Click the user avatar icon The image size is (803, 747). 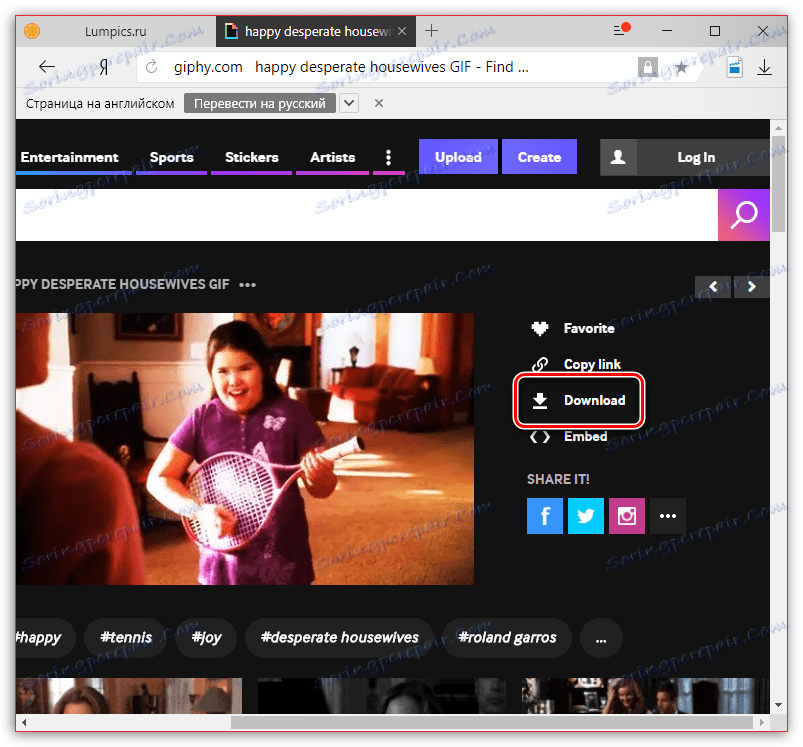[x=618, y=157]
